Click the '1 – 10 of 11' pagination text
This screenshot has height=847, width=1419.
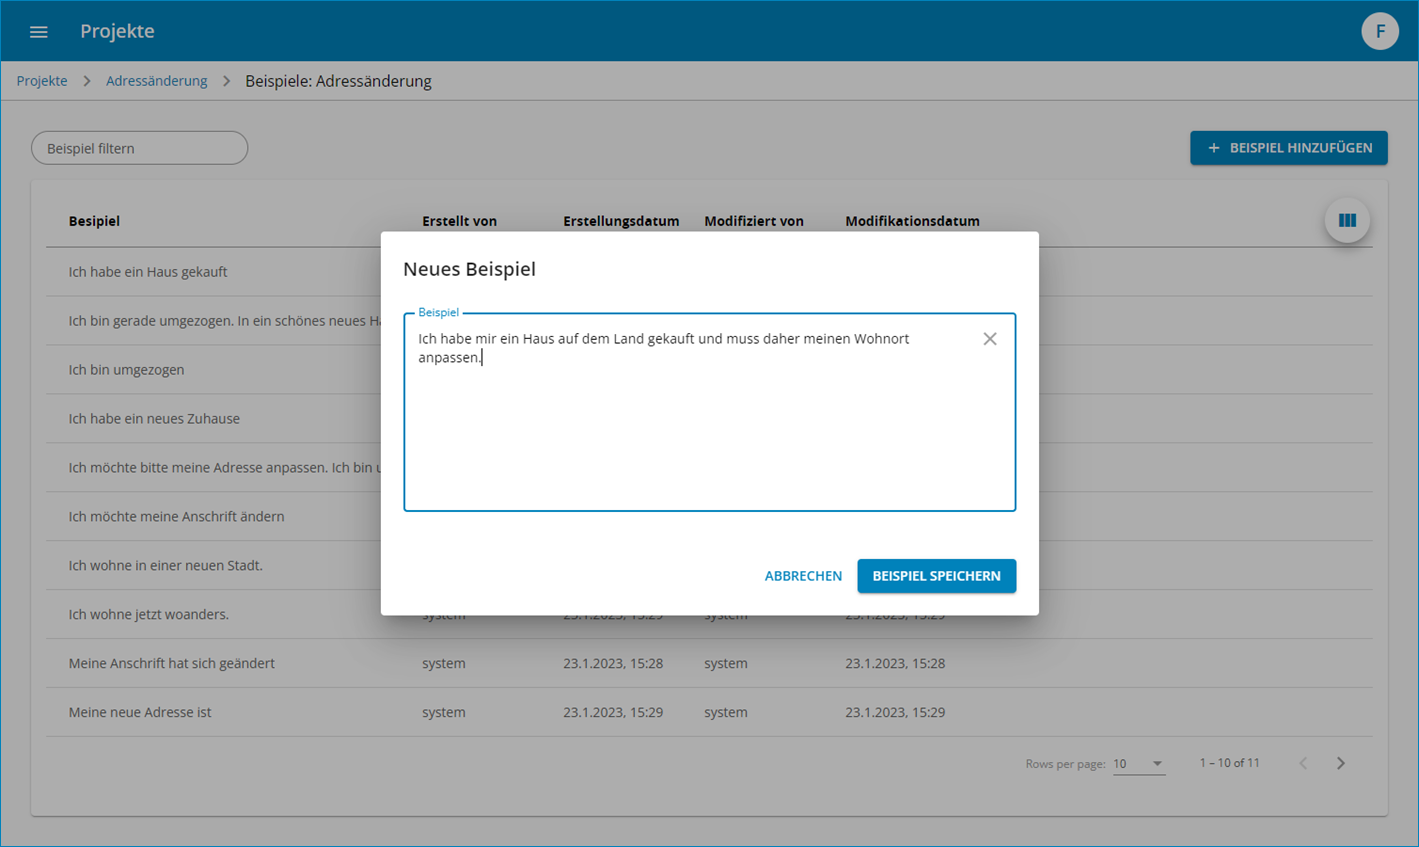click(x=1229, y=763)
